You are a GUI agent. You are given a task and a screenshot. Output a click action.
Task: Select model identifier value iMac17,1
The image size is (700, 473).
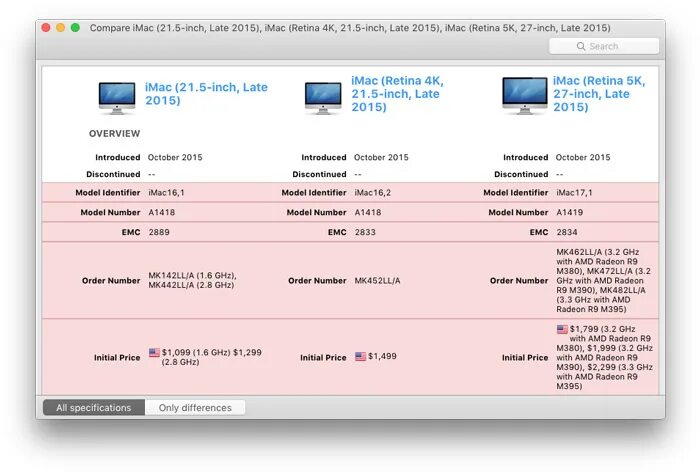(x=575, y=193)
